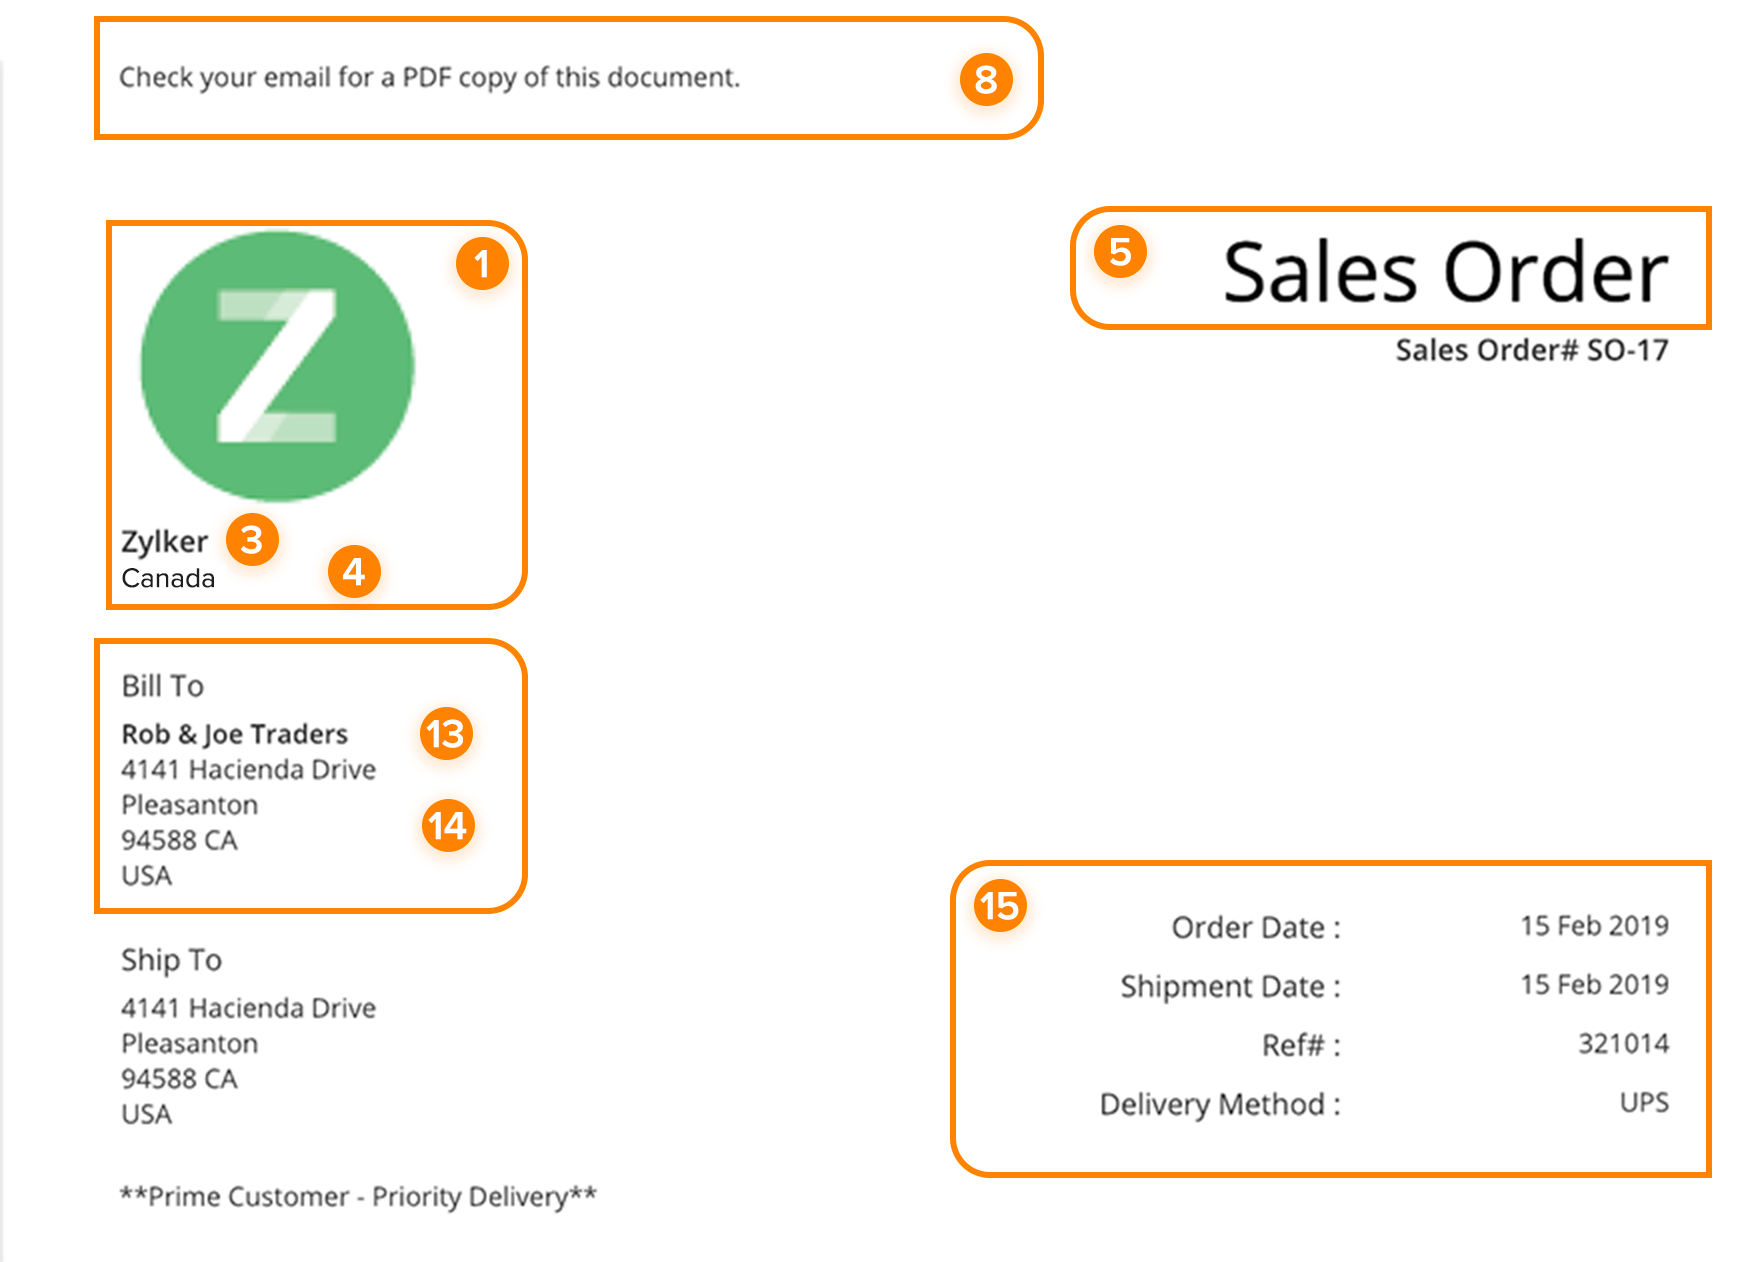Click the orange number 1 badge
This screenshot has height=1262, width=1756.
(482, 264)
